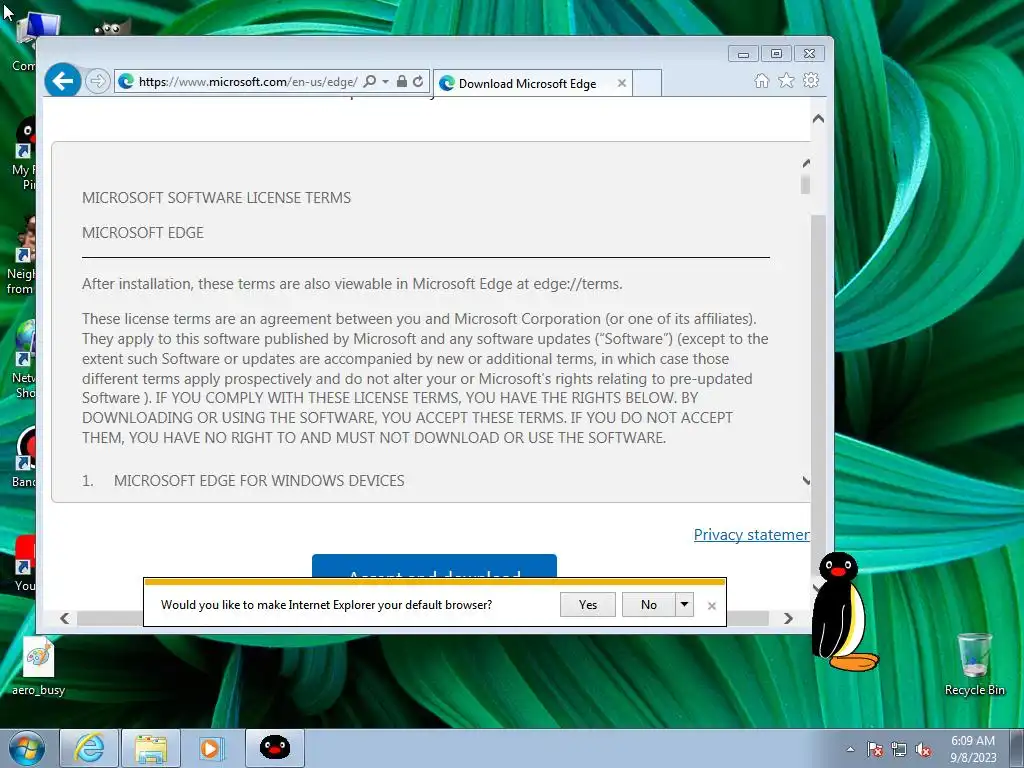Click the forward navigation arrow in Internet Explorer
The height and width of the screenshot is (768, 1024).
(x=97, y=82)
